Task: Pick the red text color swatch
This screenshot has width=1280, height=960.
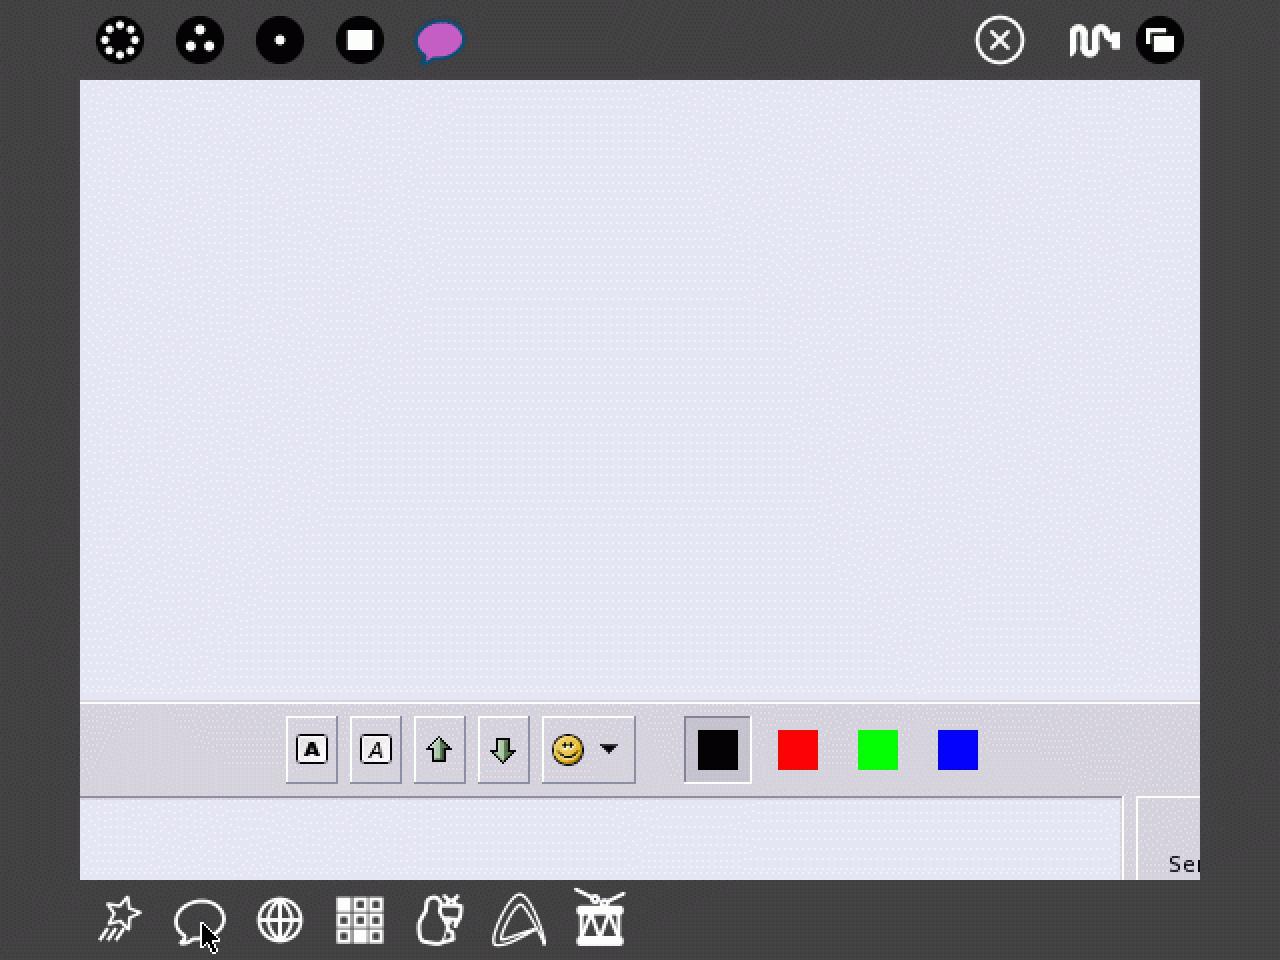Action: click(798, 750)
